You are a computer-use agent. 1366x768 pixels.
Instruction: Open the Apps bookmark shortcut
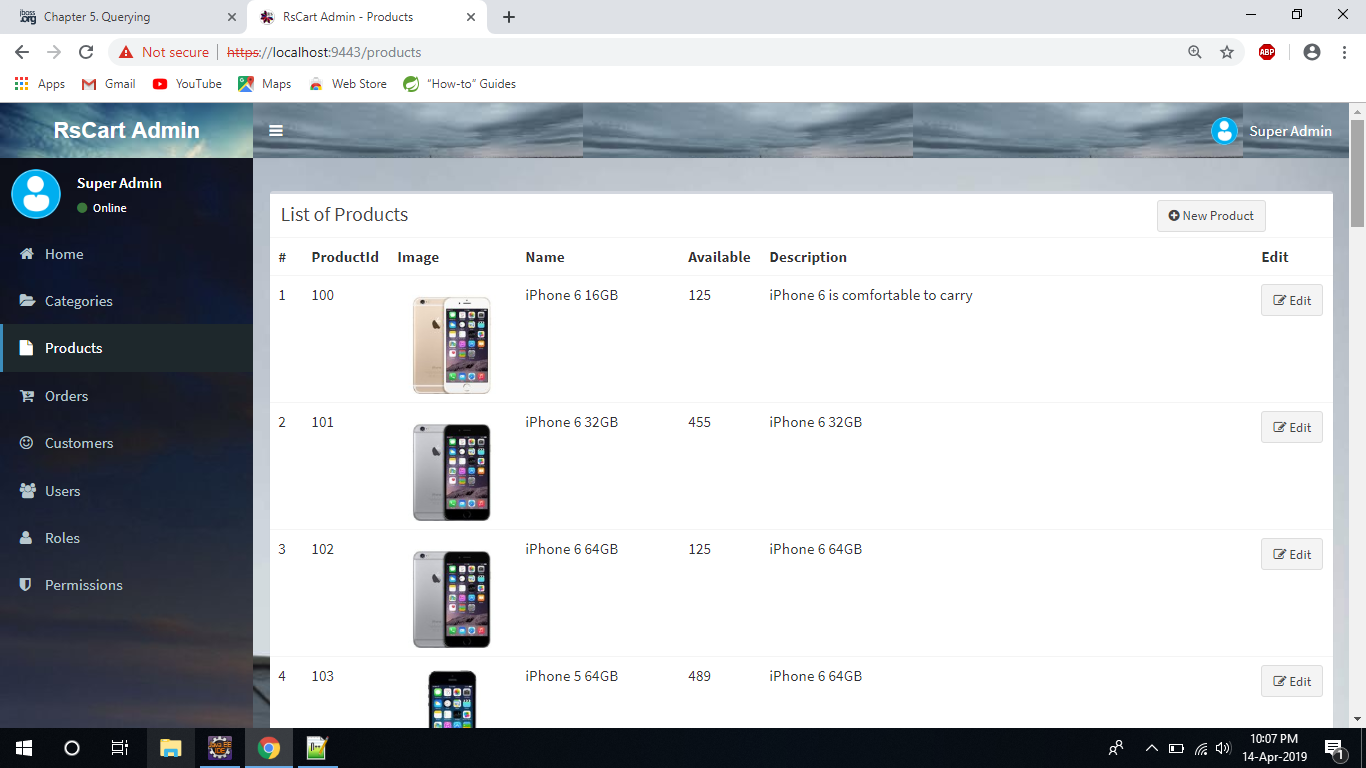(40, 84)
